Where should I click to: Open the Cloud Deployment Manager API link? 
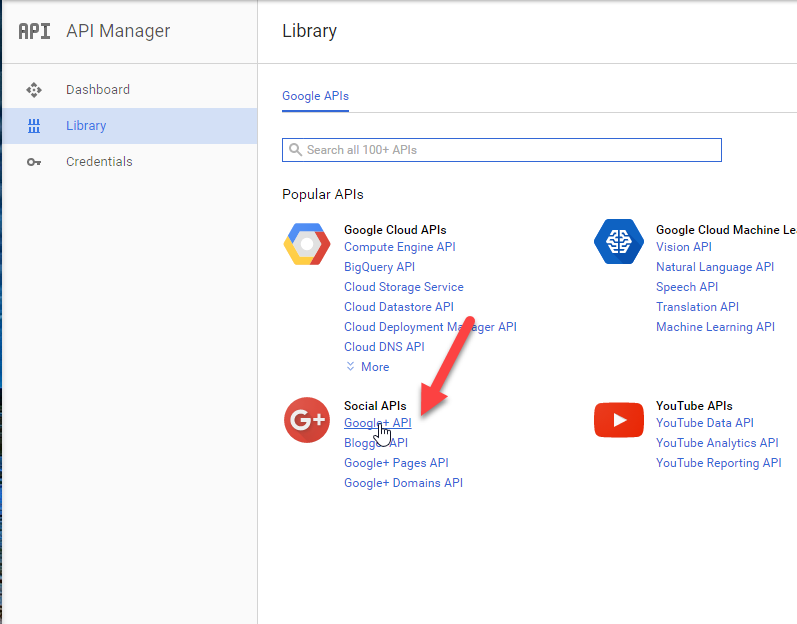(430, 327)
